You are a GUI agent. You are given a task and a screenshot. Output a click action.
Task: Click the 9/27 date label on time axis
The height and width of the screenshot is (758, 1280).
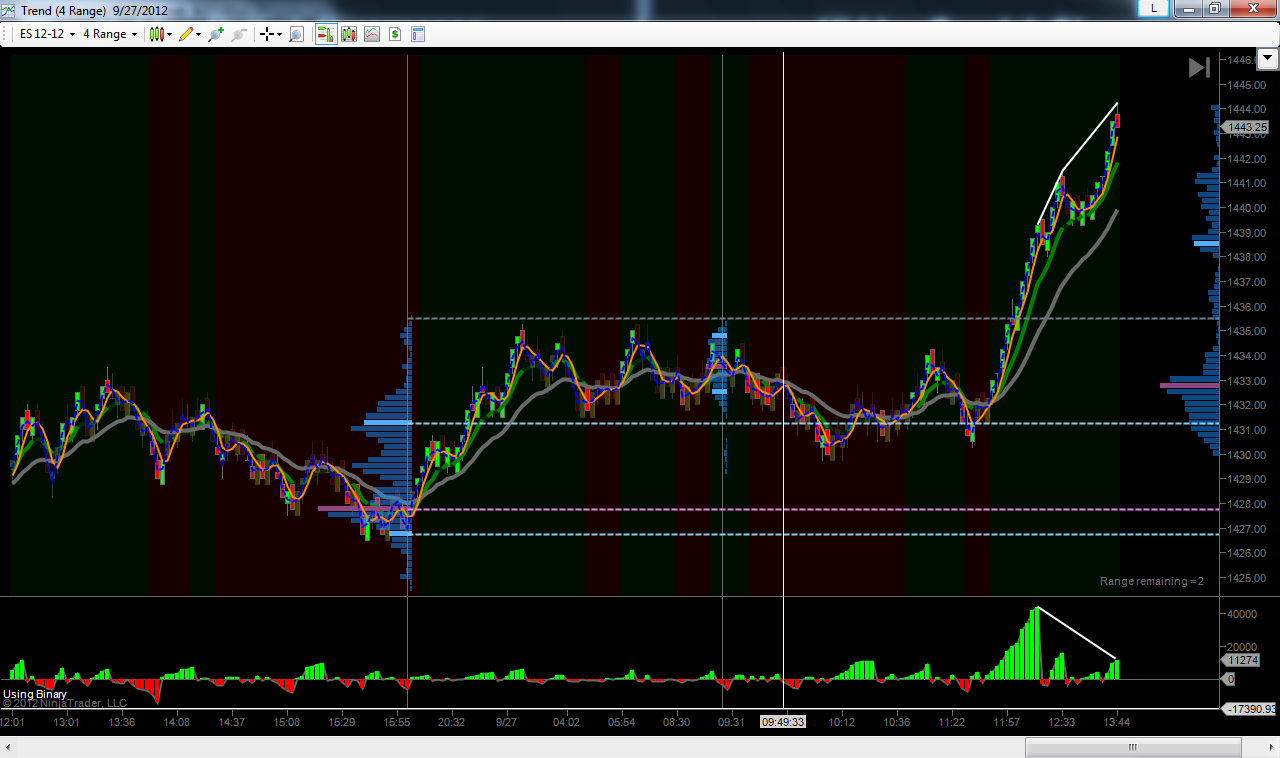[x=506, y=722]
